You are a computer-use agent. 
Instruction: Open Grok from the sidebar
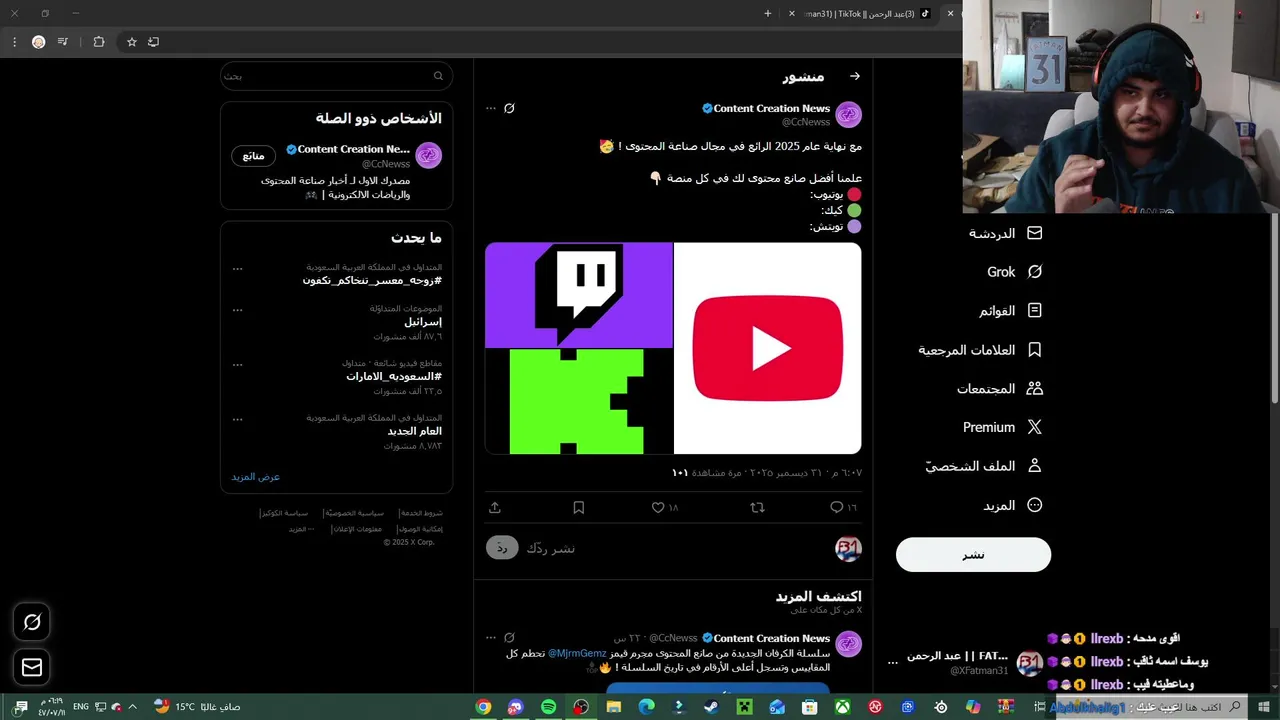coord(1014,272)
